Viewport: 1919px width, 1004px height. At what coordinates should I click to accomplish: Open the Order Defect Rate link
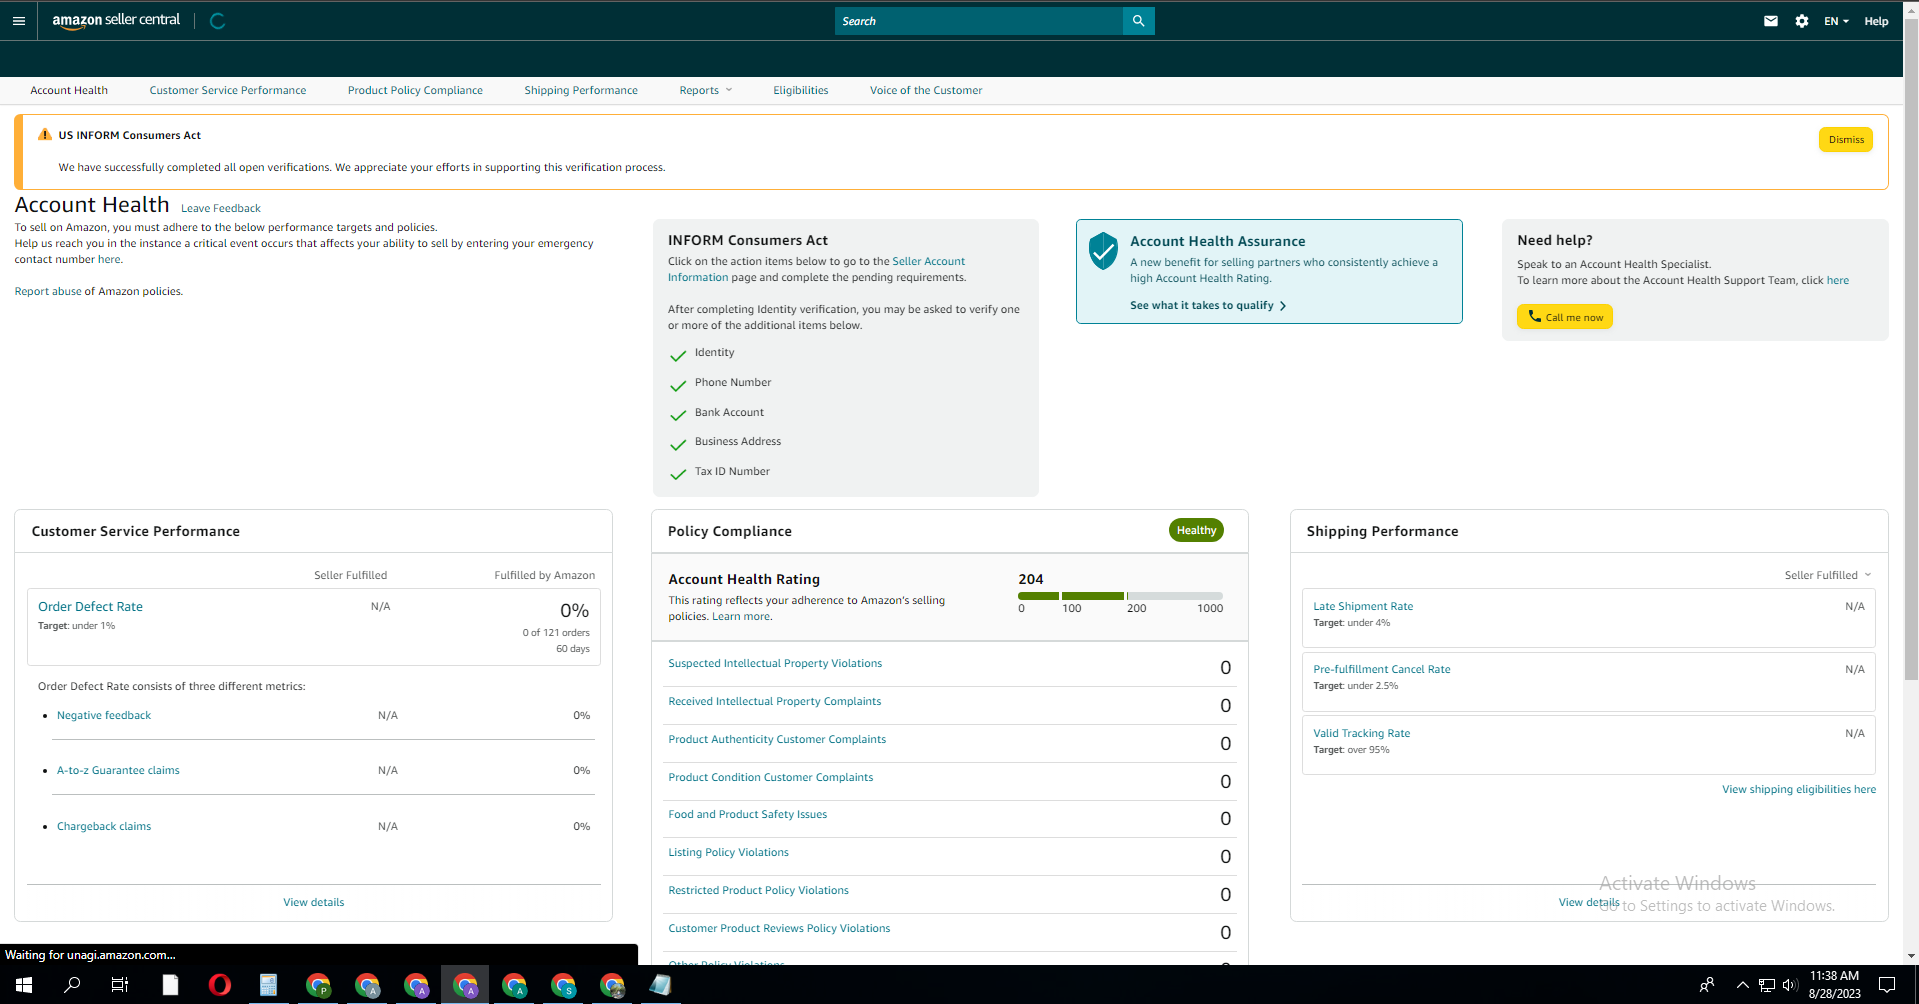point(90,606)
